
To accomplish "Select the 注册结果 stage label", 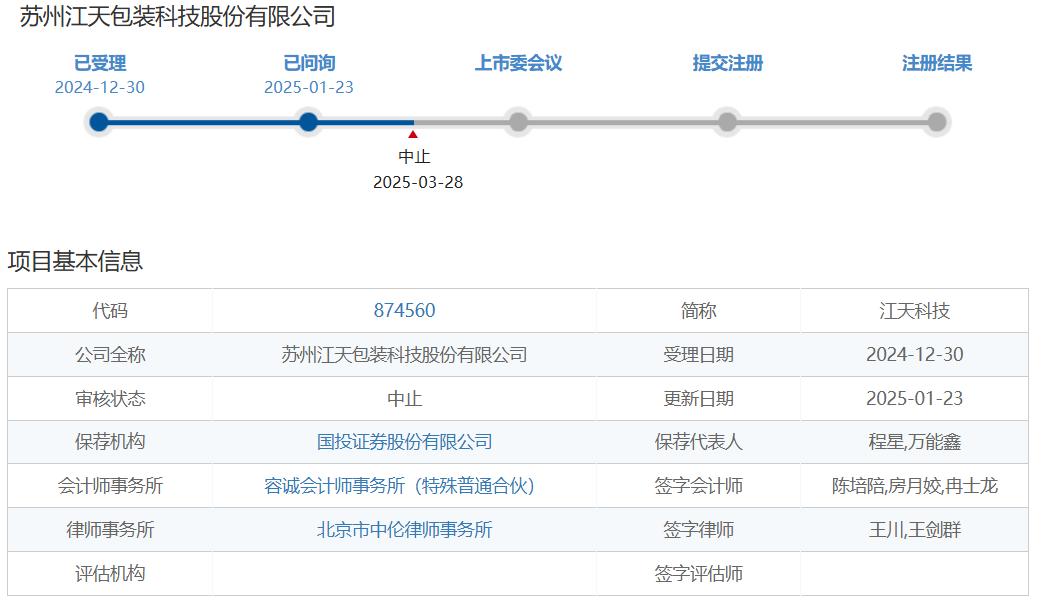I will (937, 63).
